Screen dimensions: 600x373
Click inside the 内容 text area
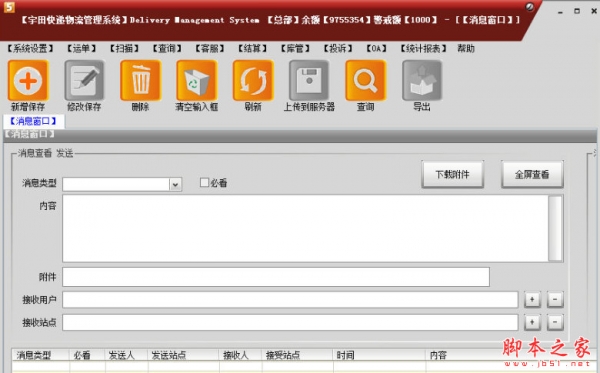(305, 228)
